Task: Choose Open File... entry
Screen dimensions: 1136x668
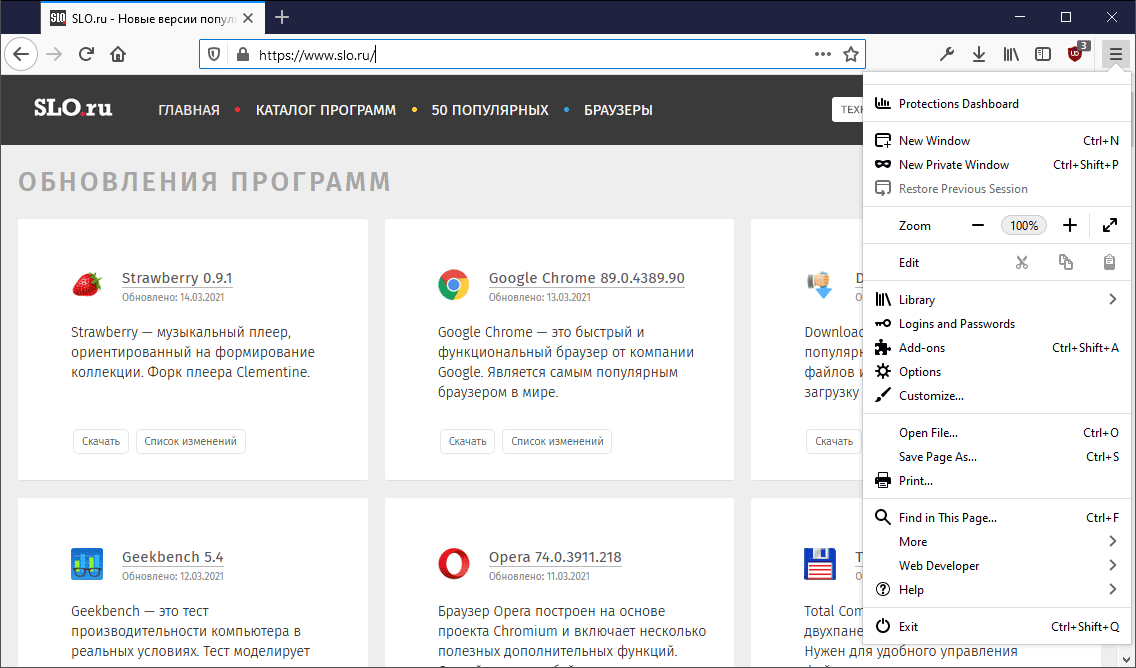Action: (996, 433)
